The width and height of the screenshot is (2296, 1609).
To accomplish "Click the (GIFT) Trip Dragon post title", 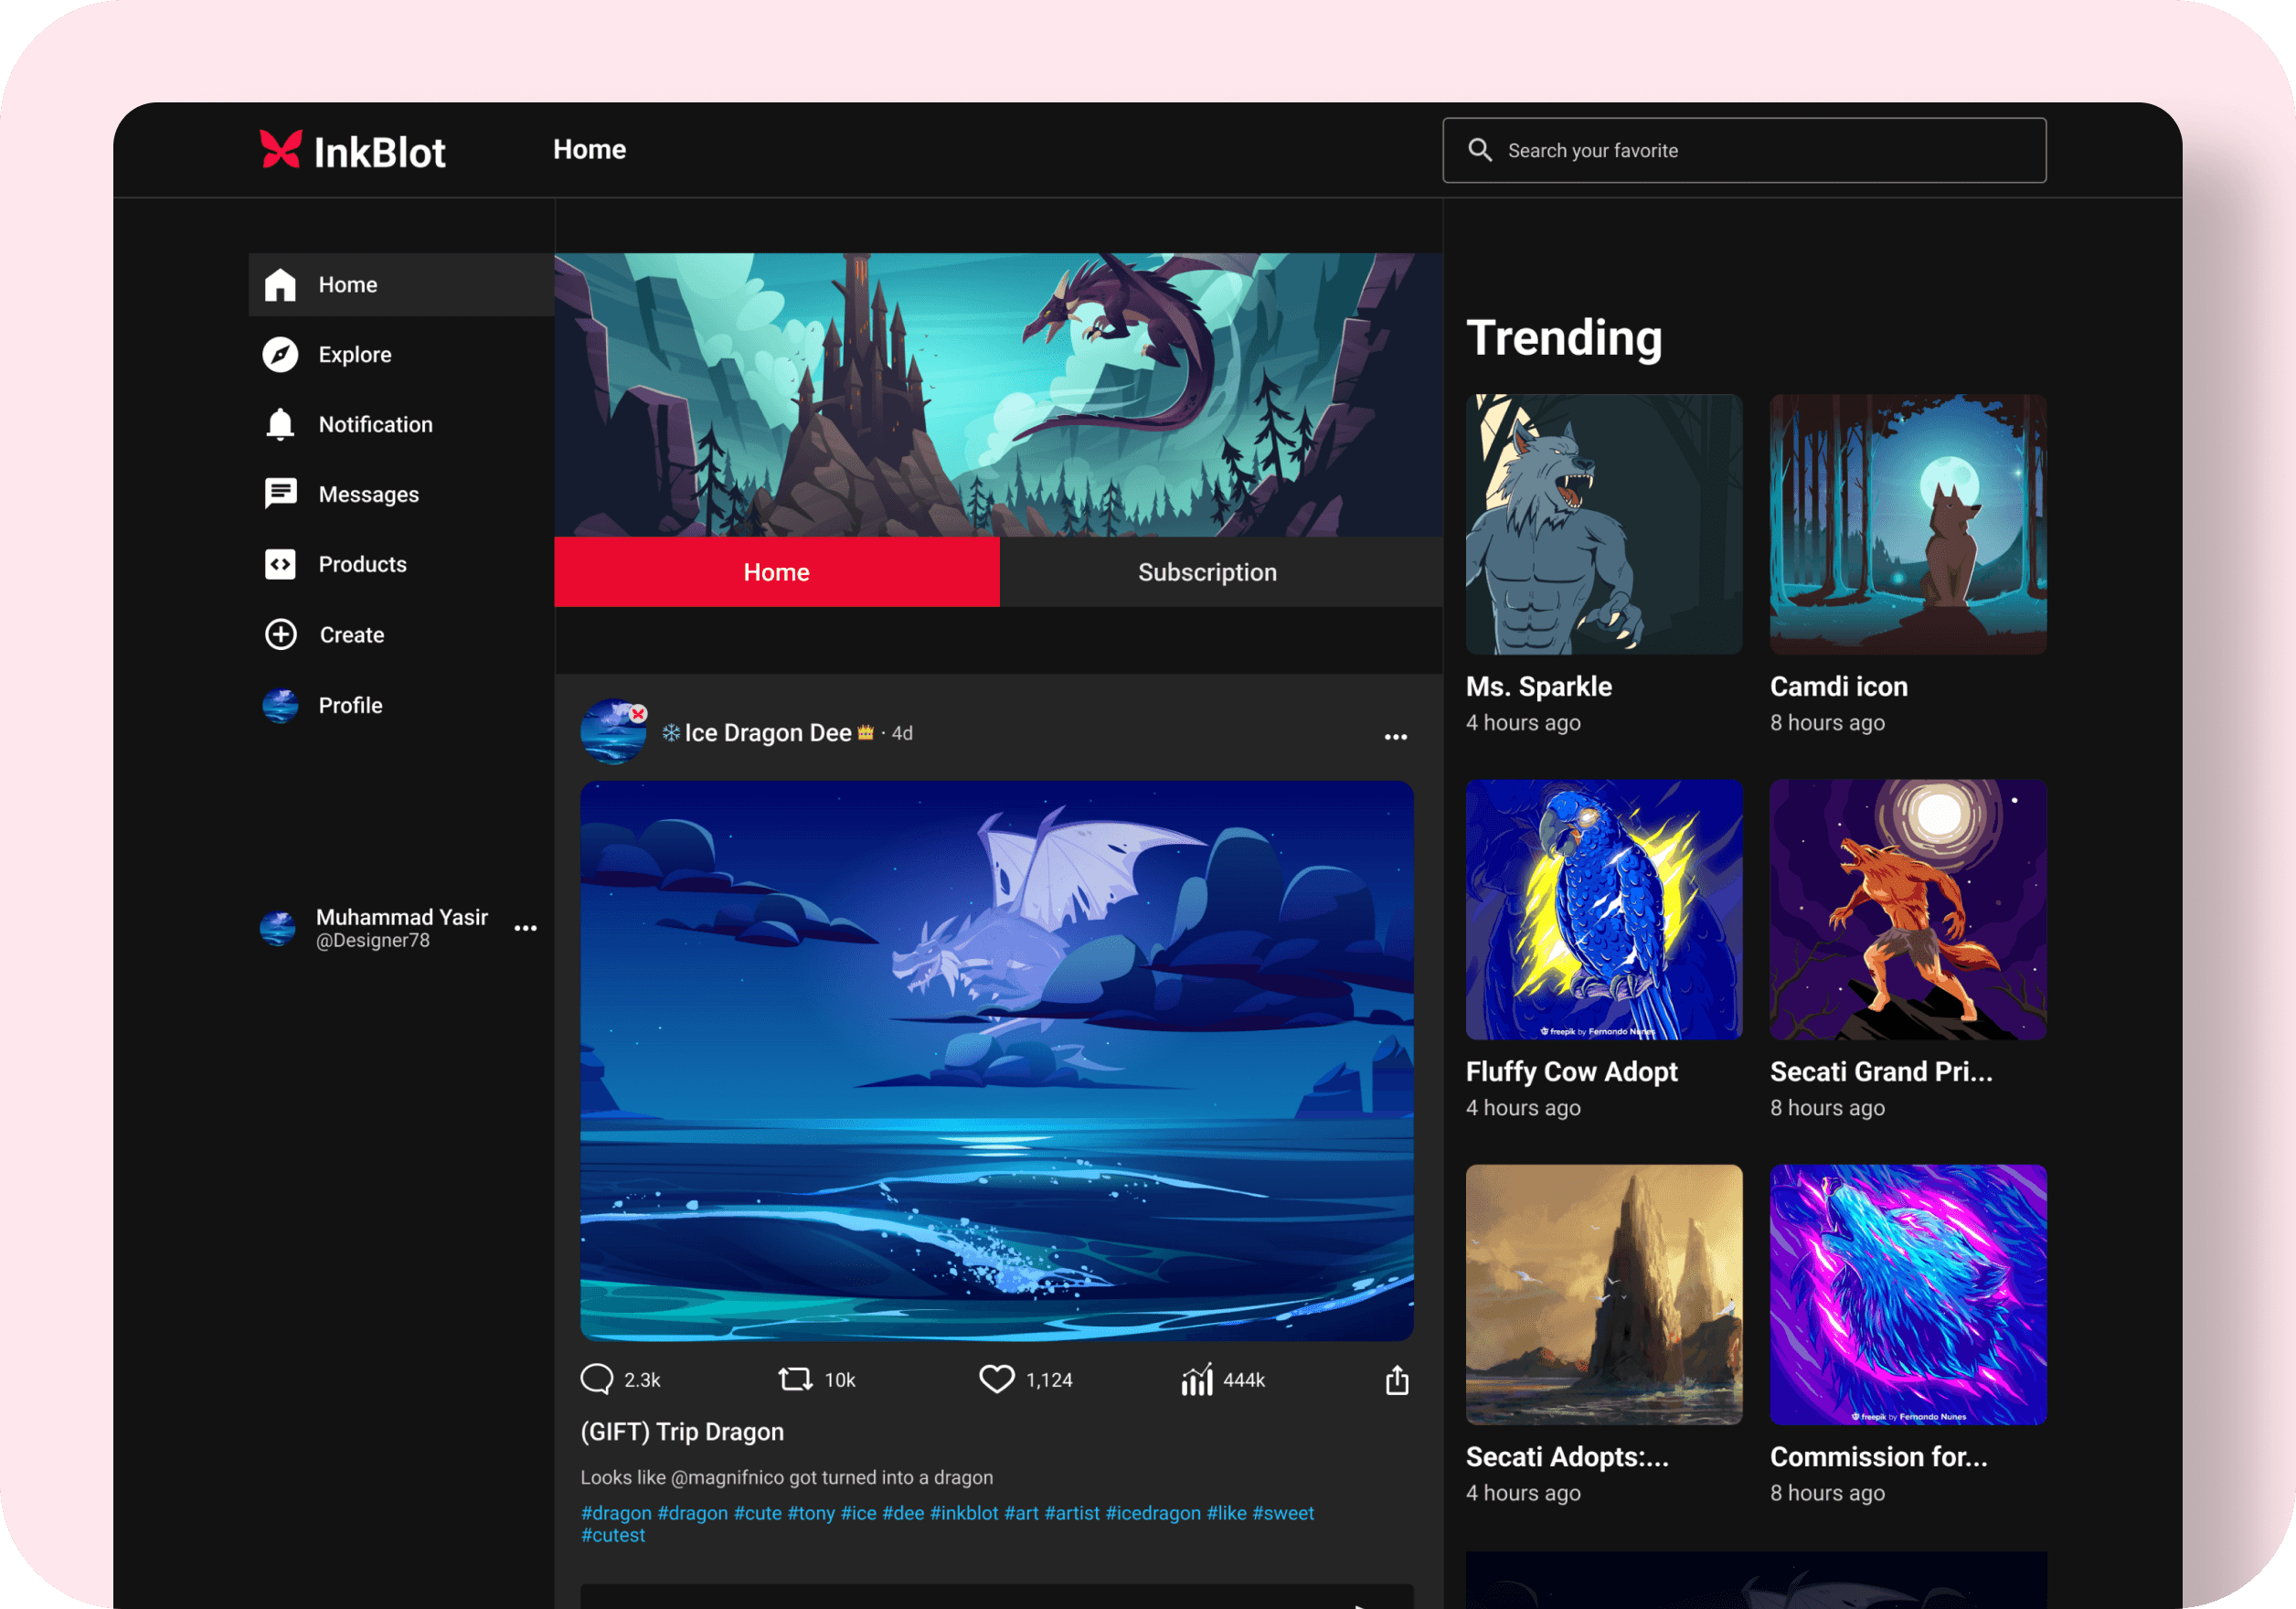I will click(682, 1432).
